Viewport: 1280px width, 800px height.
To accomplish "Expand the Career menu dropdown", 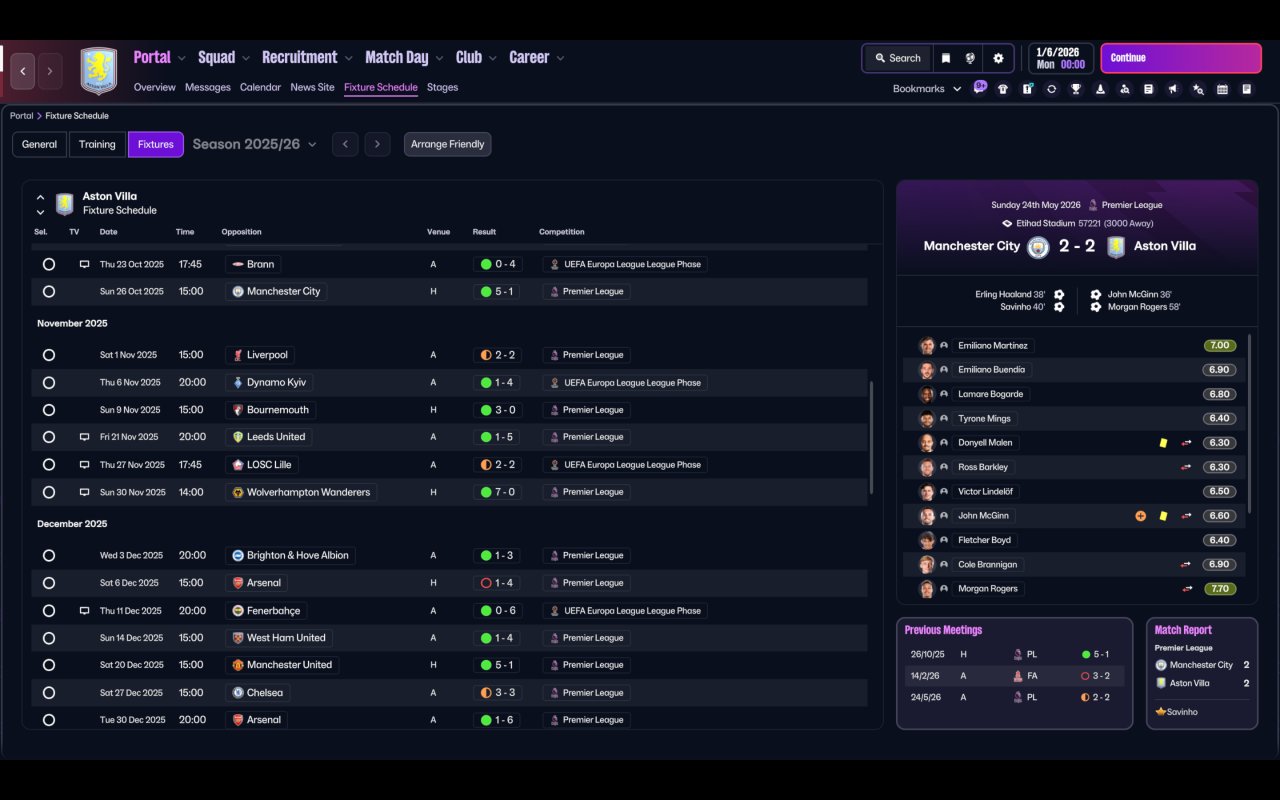I will coord(560,59).
